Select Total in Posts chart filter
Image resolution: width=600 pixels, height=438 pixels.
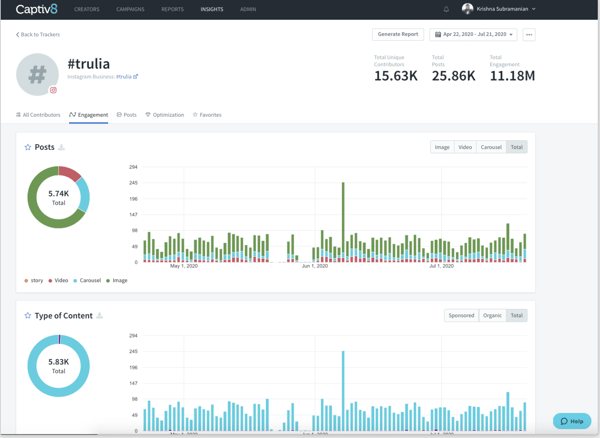pos(517,147)
